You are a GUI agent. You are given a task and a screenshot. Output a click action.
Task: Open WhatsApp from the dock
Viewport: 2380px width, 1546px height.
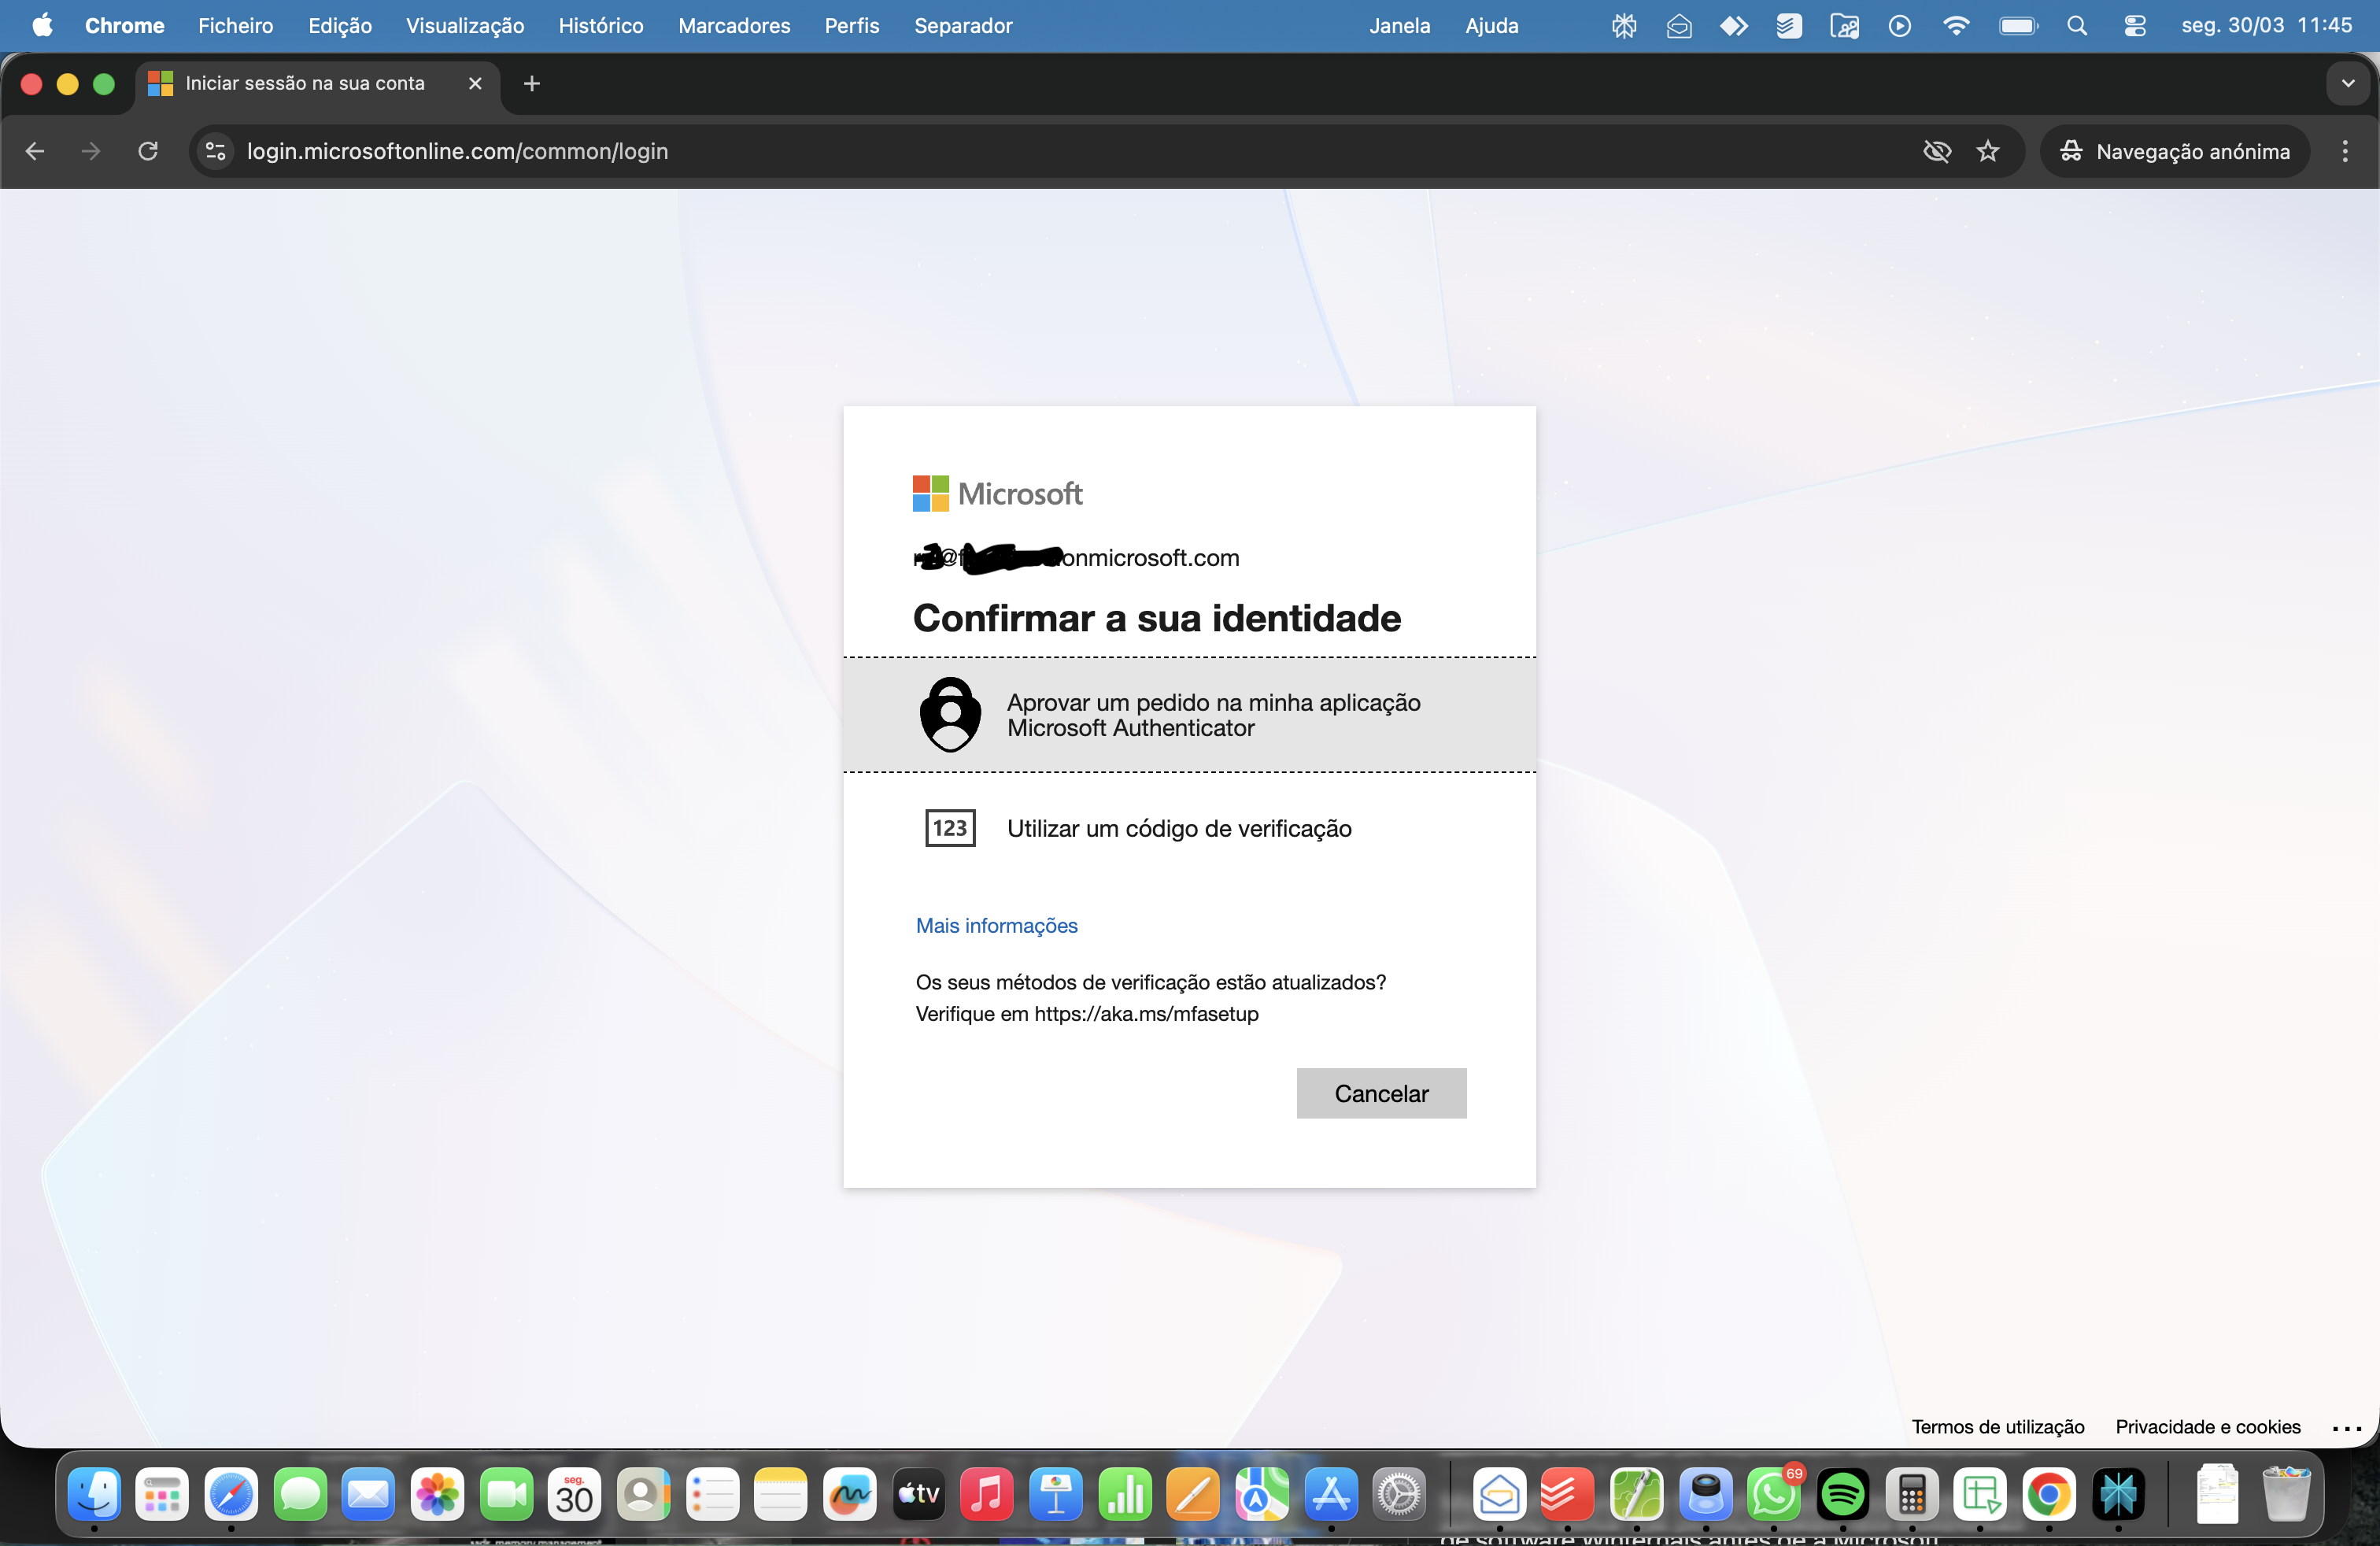tap(1773, 1495)
